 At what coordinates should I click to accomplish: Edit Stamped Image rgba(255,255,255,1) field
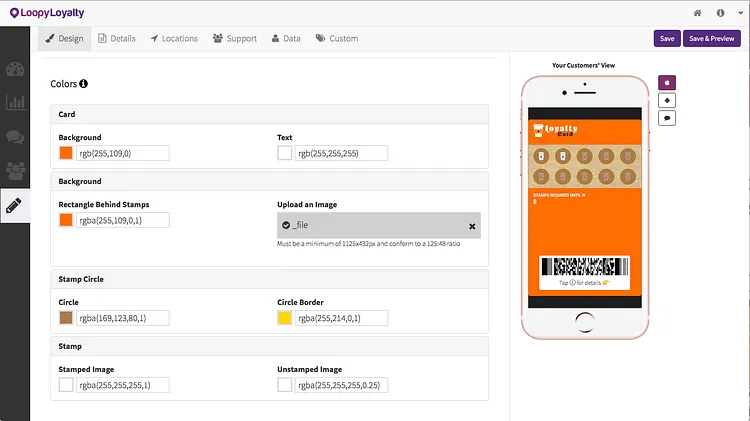(x=122, y=385)
